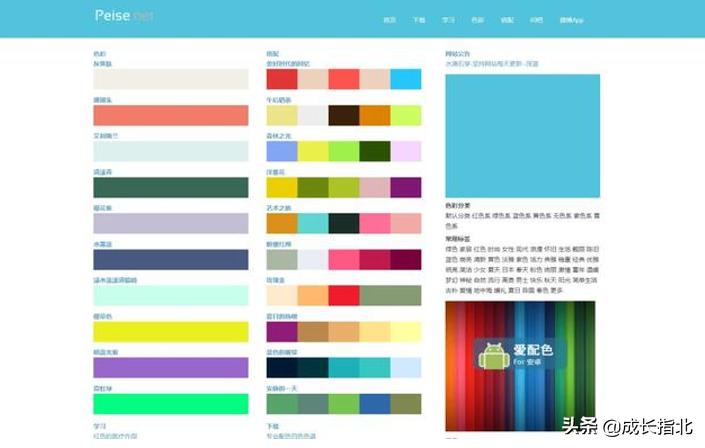The image size is (705, 448).
Task: Select the pale mint single color bar
Action: tap(171, 296)
